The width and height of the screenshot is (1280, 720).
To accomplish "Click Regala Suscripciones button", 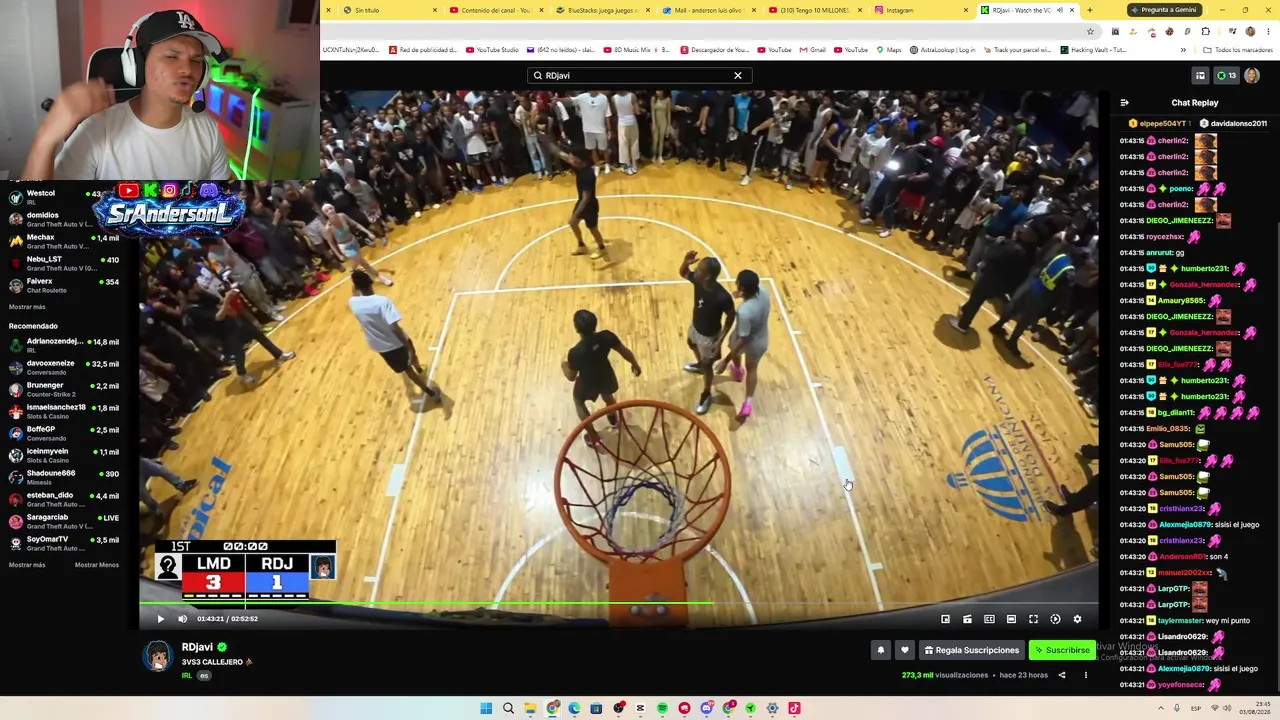I will click(972, 650).
